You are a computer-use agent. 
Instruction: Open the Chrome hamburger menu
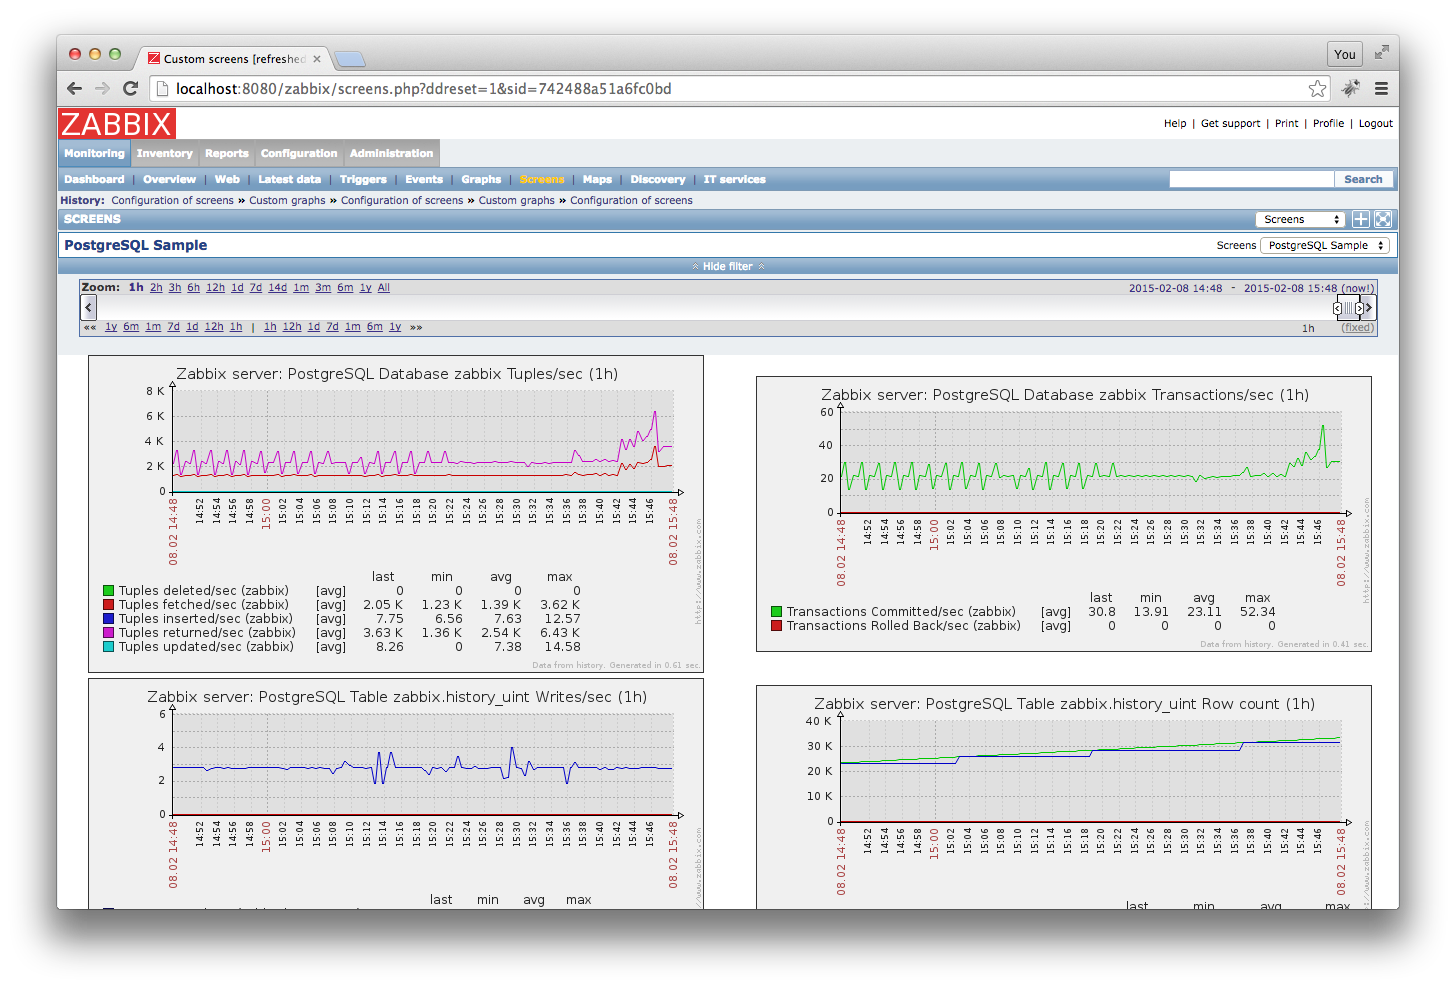[1381, 89]
